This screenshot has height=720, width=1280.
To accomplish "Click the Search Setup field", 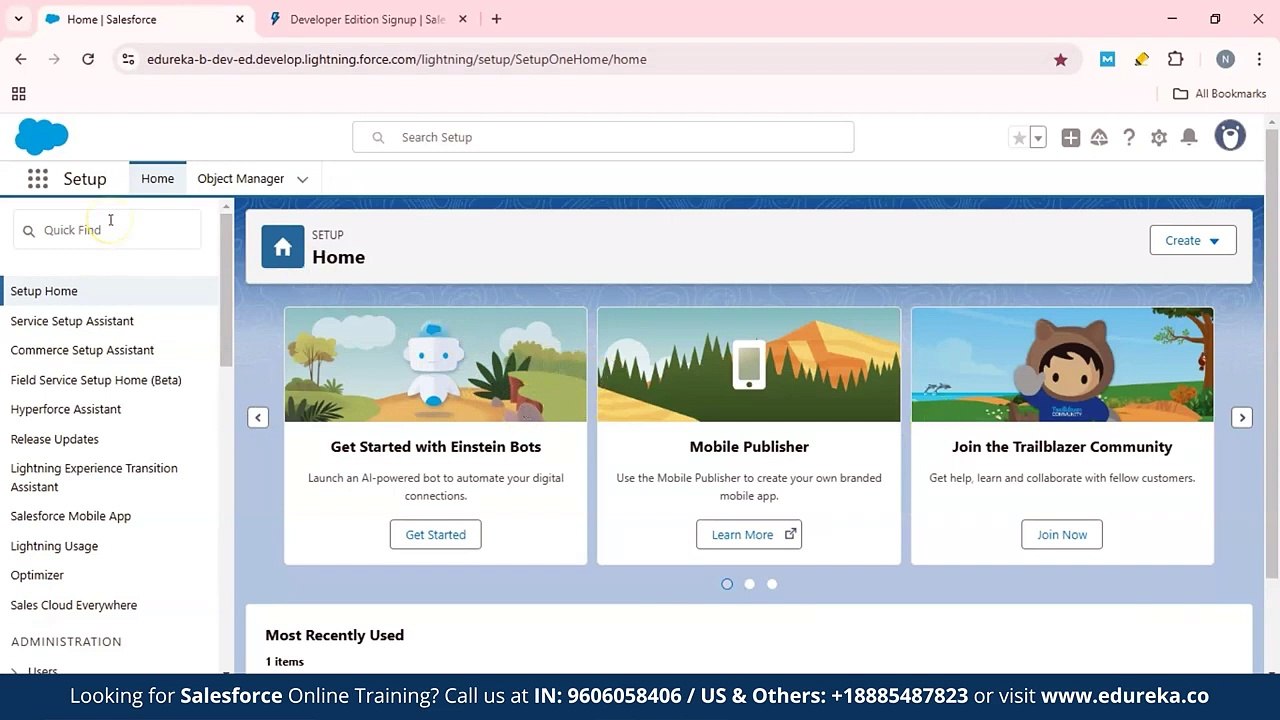I will coord(603,137).
